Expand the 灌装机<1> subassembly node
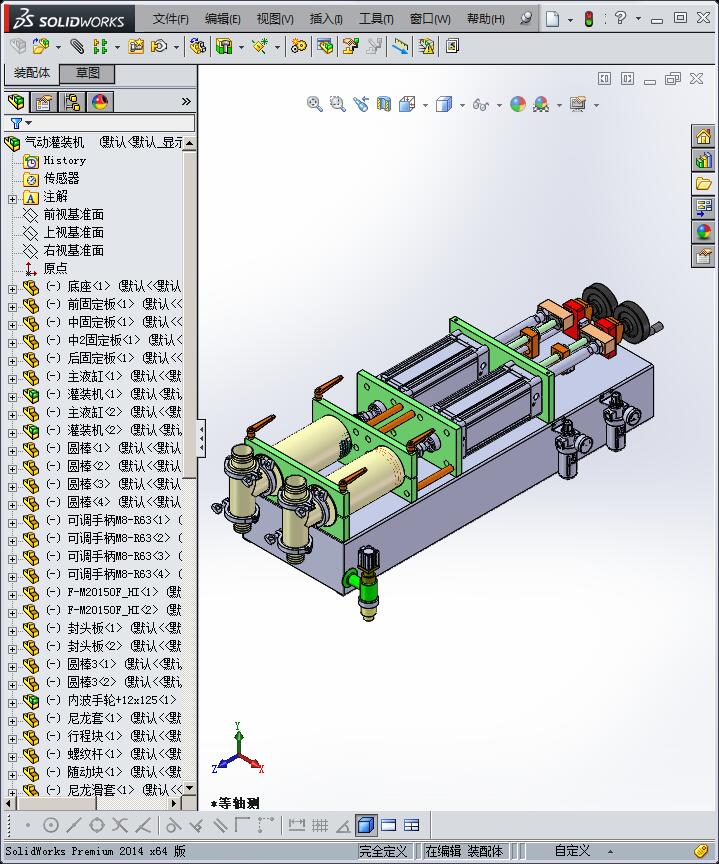 [x=12, y=397]
